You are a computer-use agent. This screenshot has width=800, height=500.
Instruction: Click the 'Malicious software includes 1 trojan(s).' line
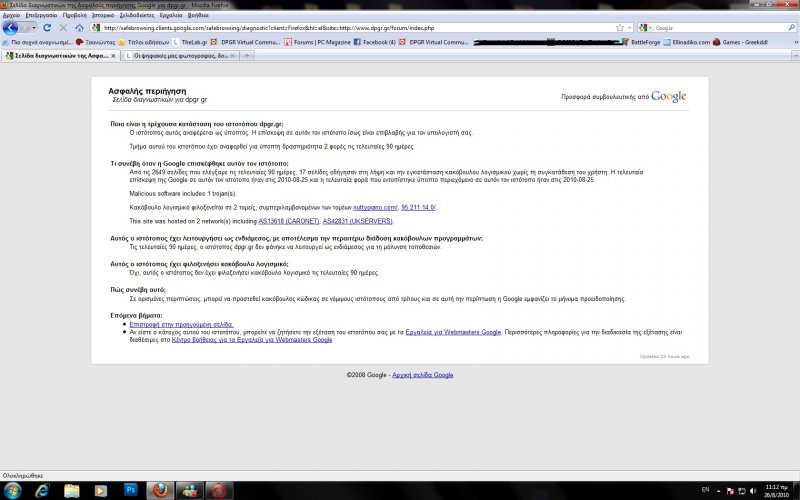183,193
